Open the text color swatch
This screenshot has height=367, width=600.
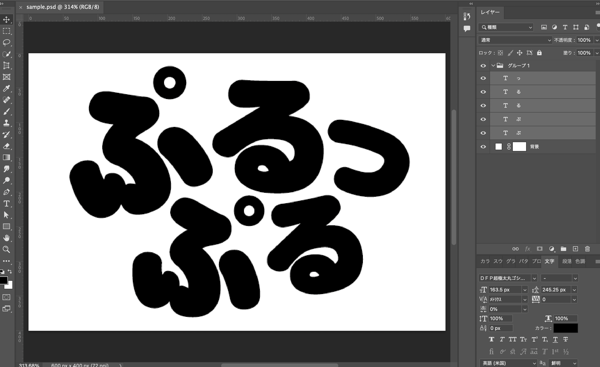566,328
